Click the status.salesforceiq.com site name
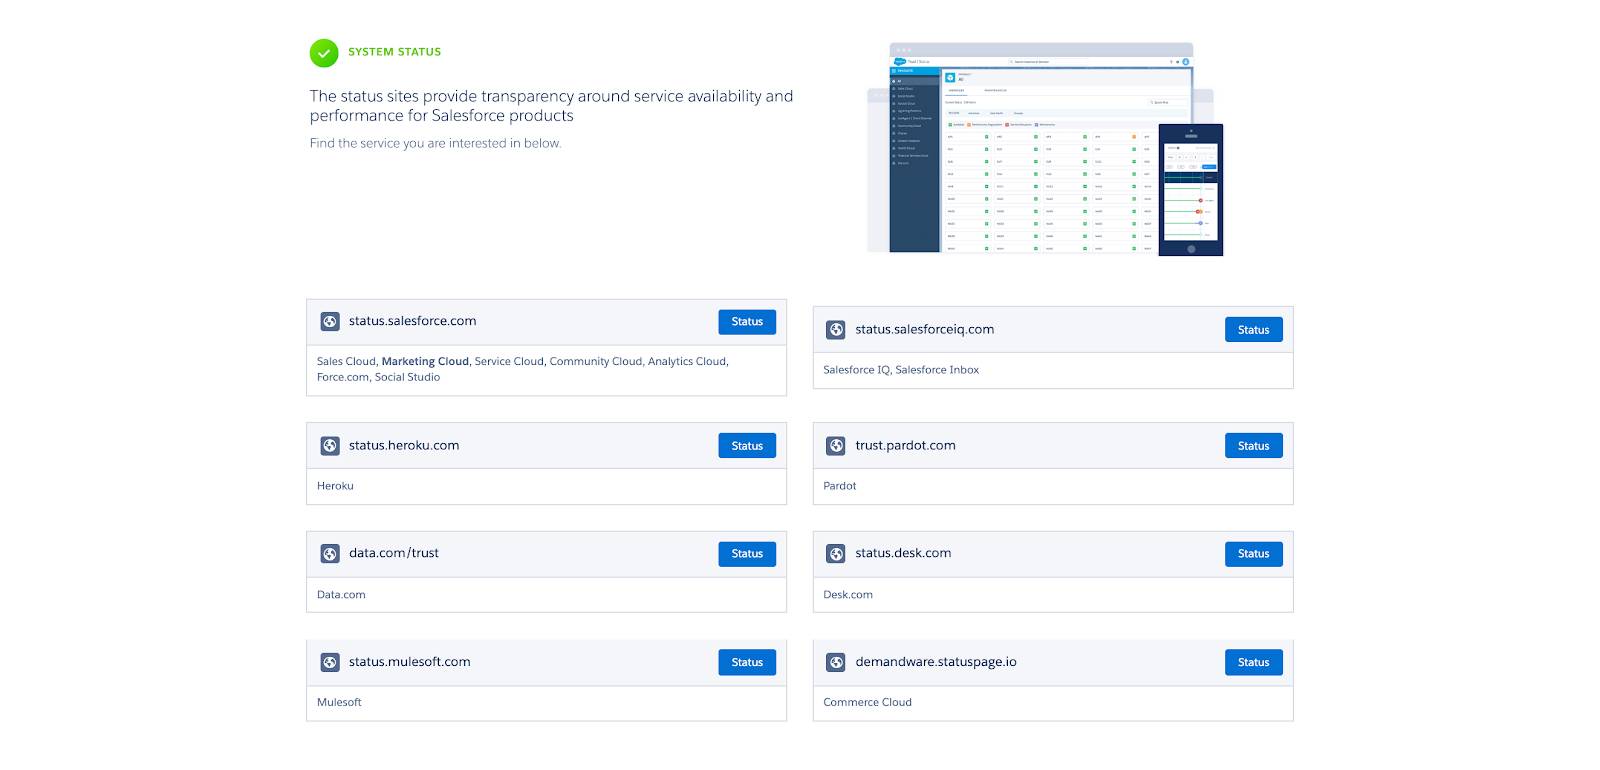 pyautogui.click(x=924, y=329)
